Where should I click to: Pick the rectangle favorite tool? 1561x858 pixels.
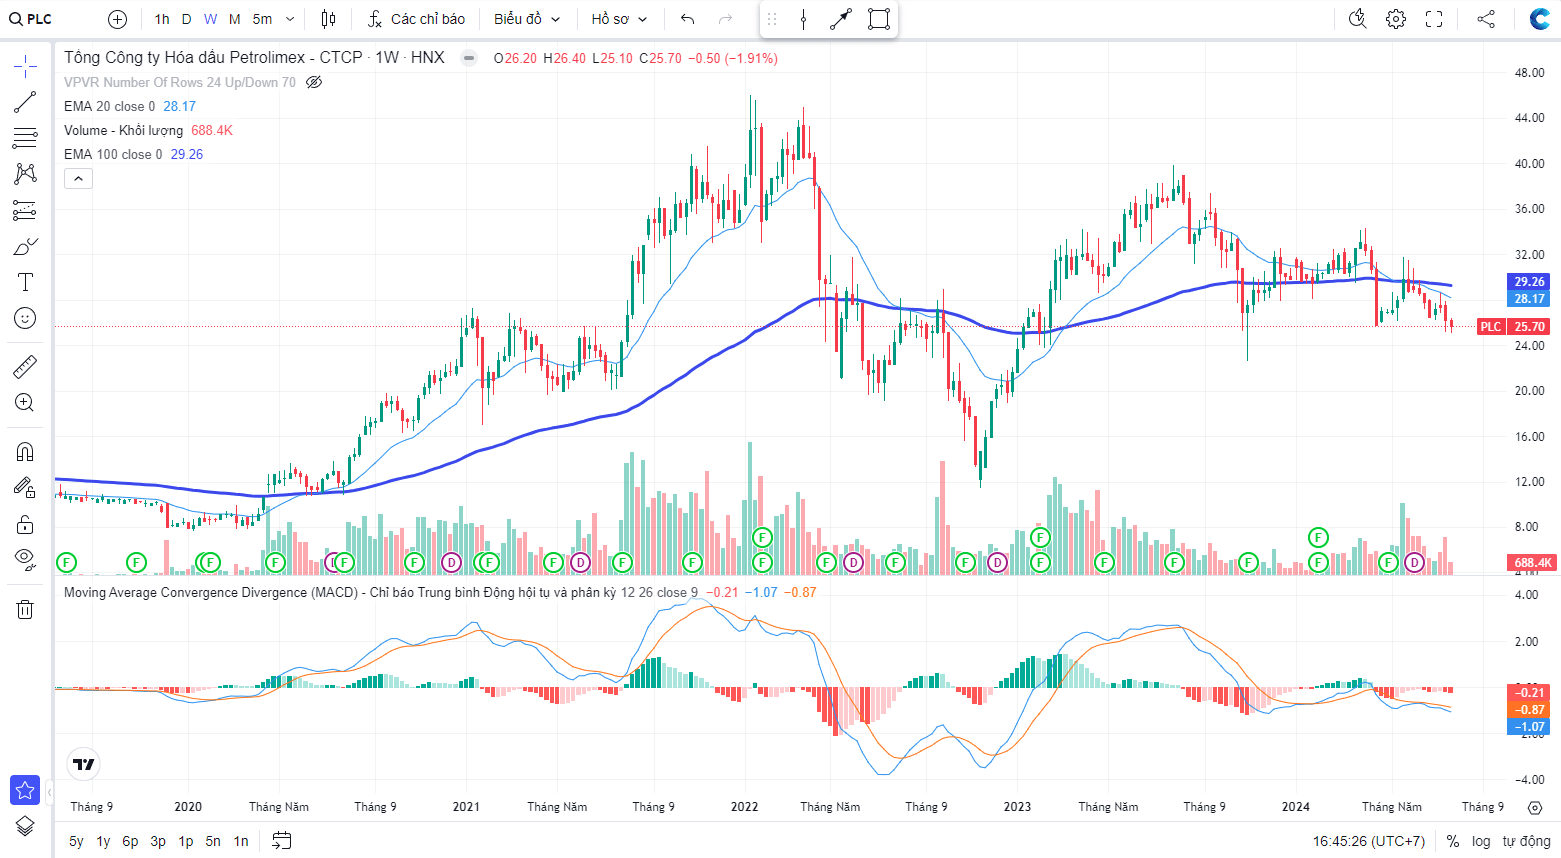coord(878,19)
